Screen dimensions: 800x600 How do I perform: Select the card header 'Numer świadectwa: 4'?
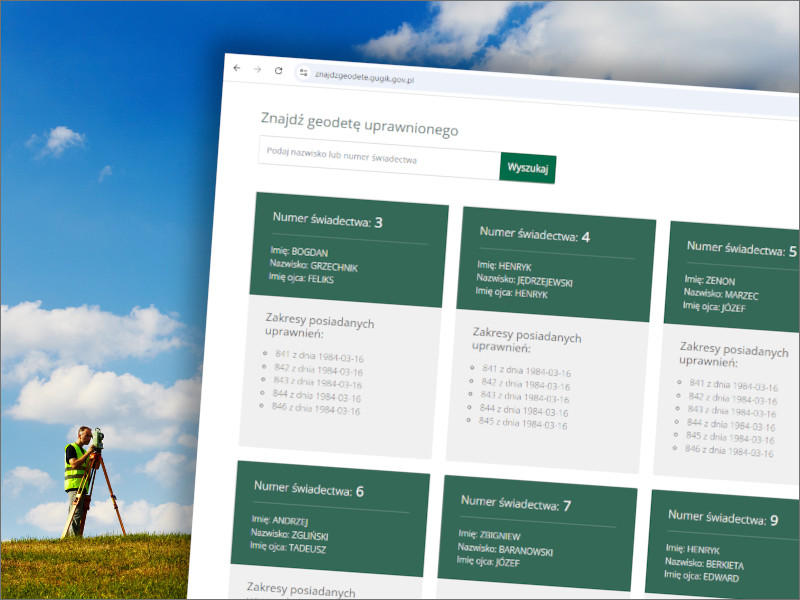tap(535, 234)
